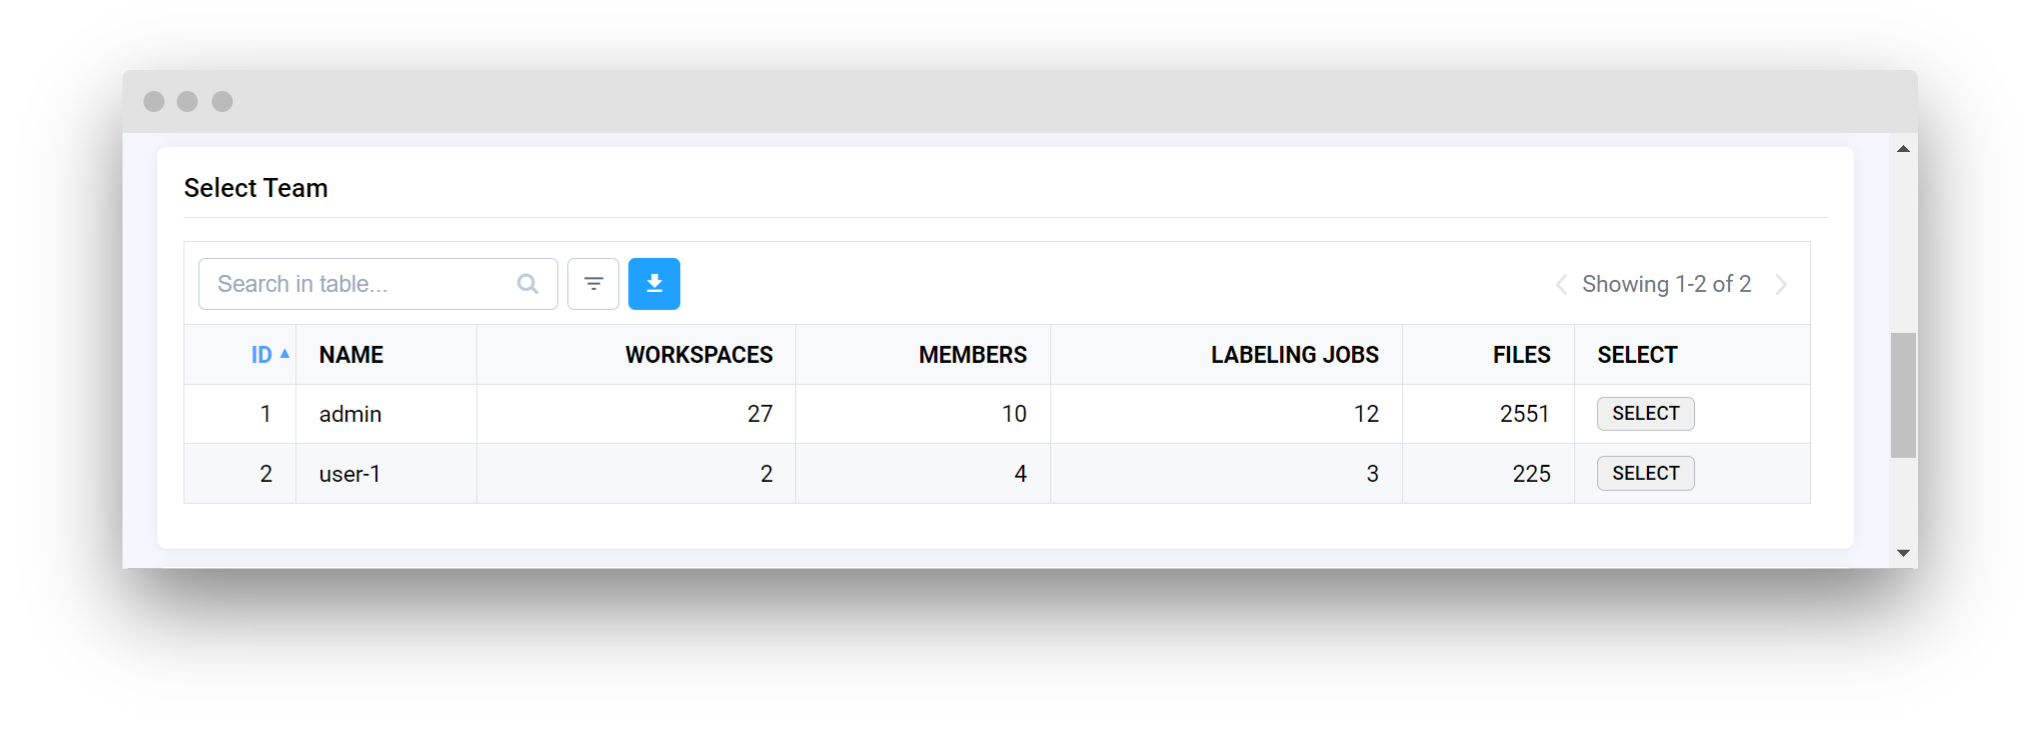
Task: Click inside the search in table field
Action: pyautogui.click(x=360, y=283)
